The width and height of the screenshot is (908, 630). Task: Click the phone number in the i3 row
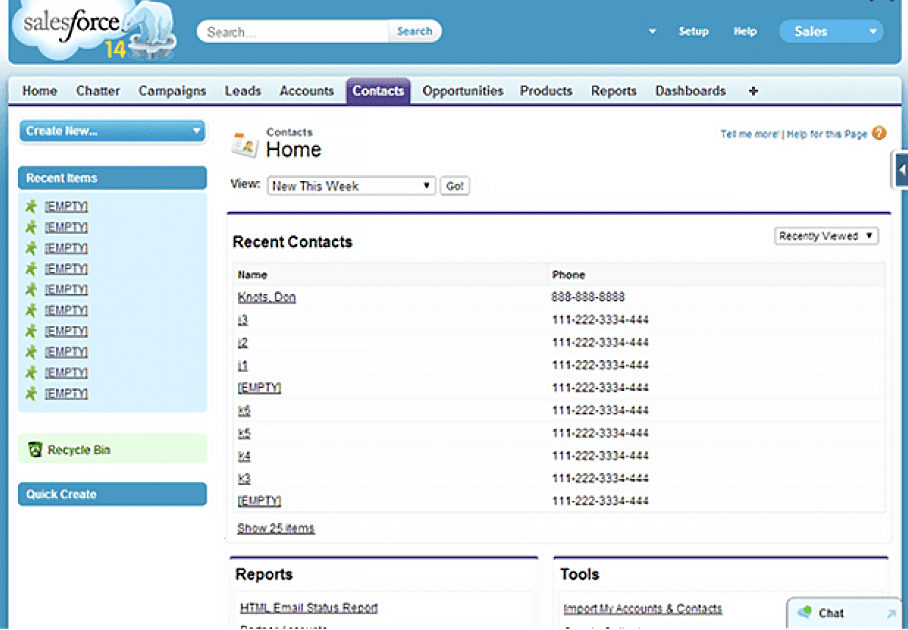[x=600, y=320]
